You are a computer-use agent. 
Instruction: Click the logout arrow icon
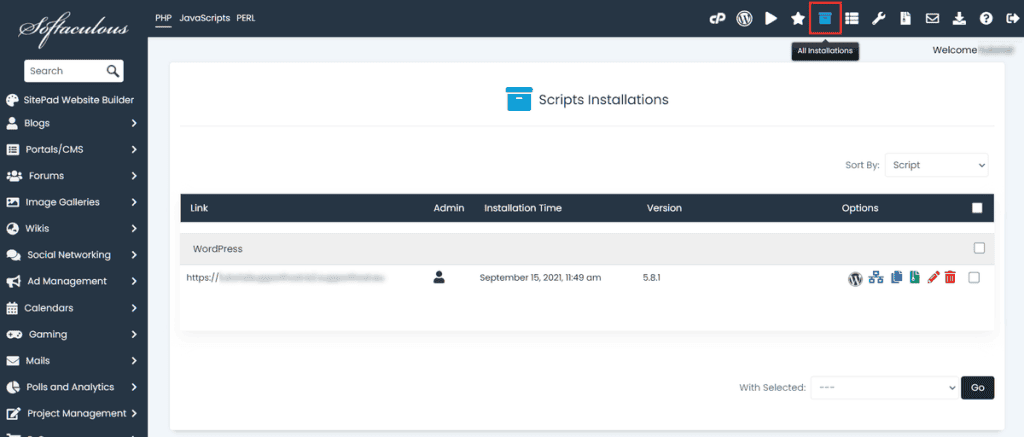[x=1012, y=18]
